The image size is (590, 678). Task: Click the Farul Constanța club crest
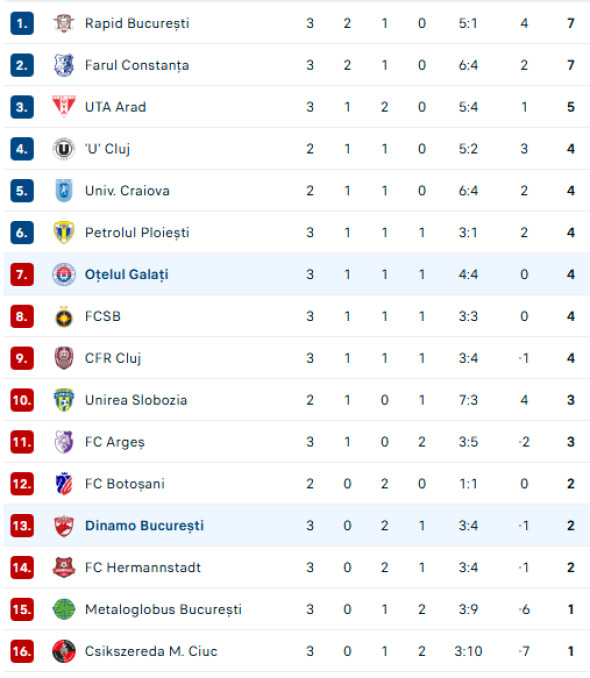64,65
